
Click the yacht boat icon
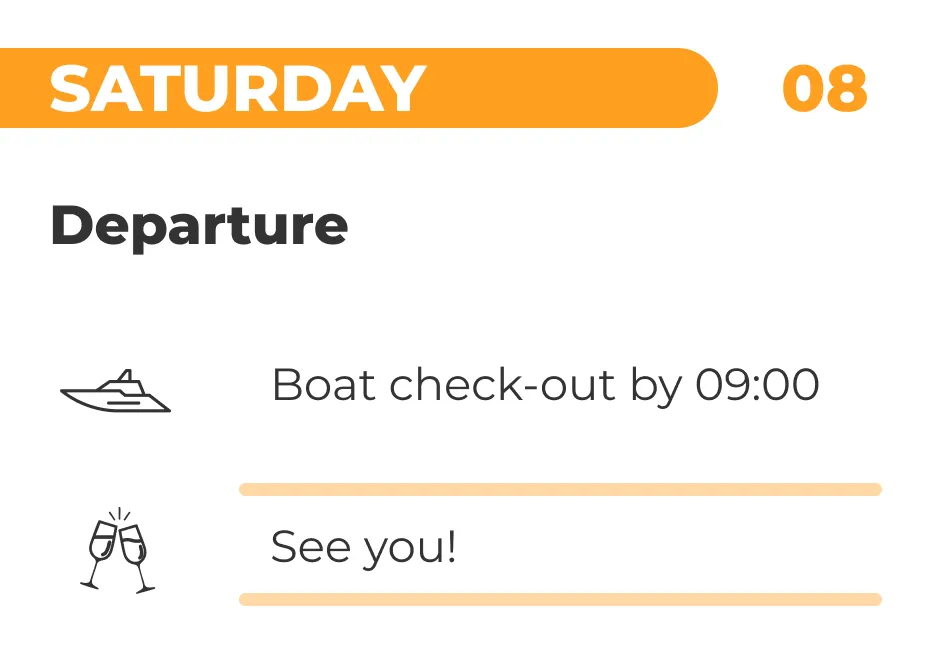[115, 391]
